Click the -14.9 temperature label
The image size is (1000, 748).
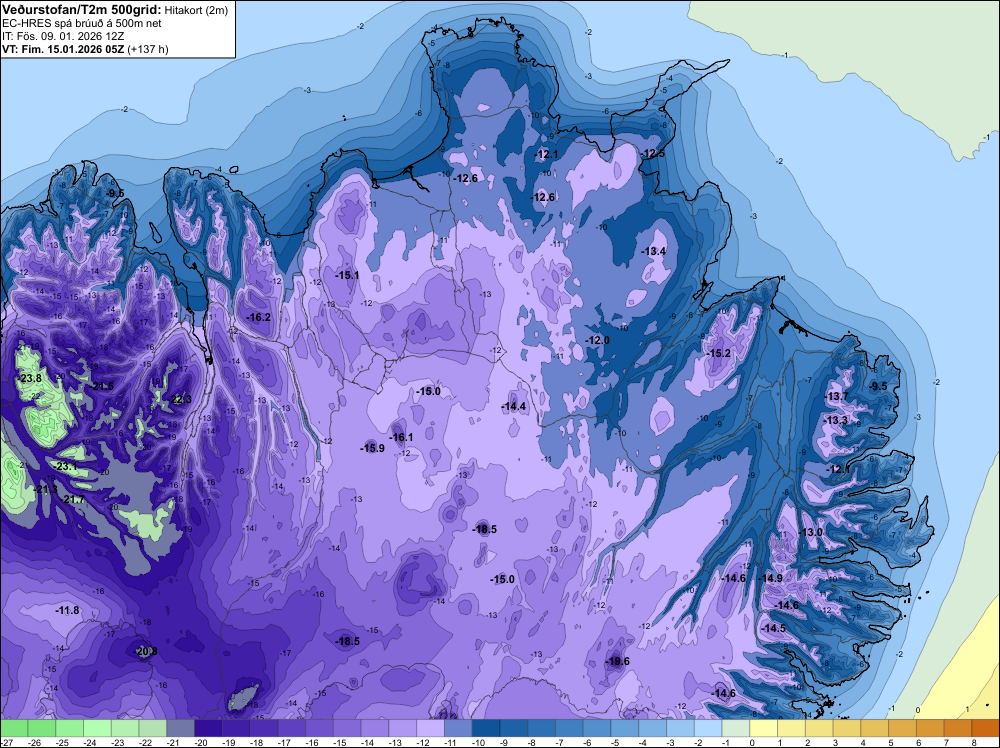[x=770, y=578]
